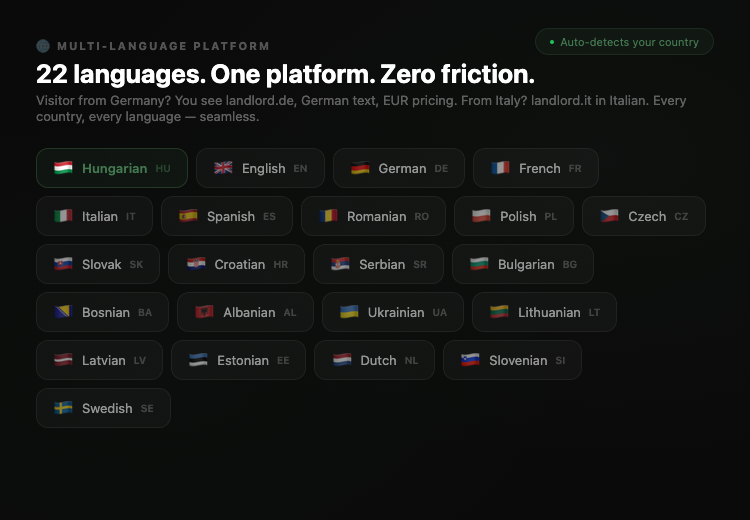Click the SR code label
The height and width of the screenshot is (520, 750).
tap(420, 264)
